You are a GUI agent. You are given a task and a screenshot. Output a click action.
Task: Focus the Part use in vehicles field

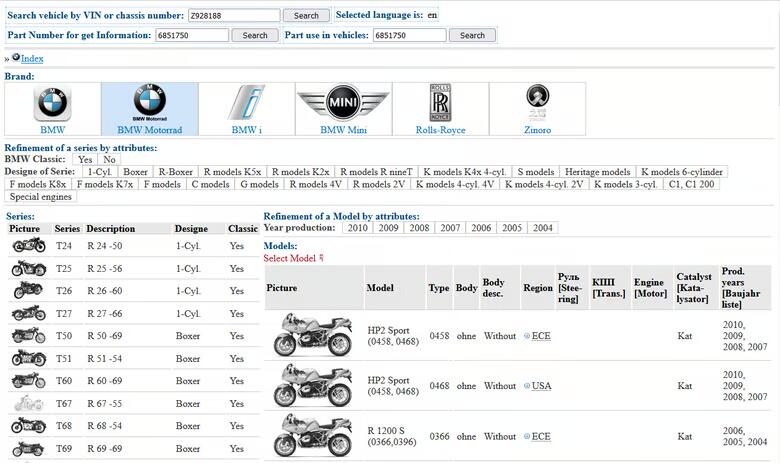click(409, 35)
